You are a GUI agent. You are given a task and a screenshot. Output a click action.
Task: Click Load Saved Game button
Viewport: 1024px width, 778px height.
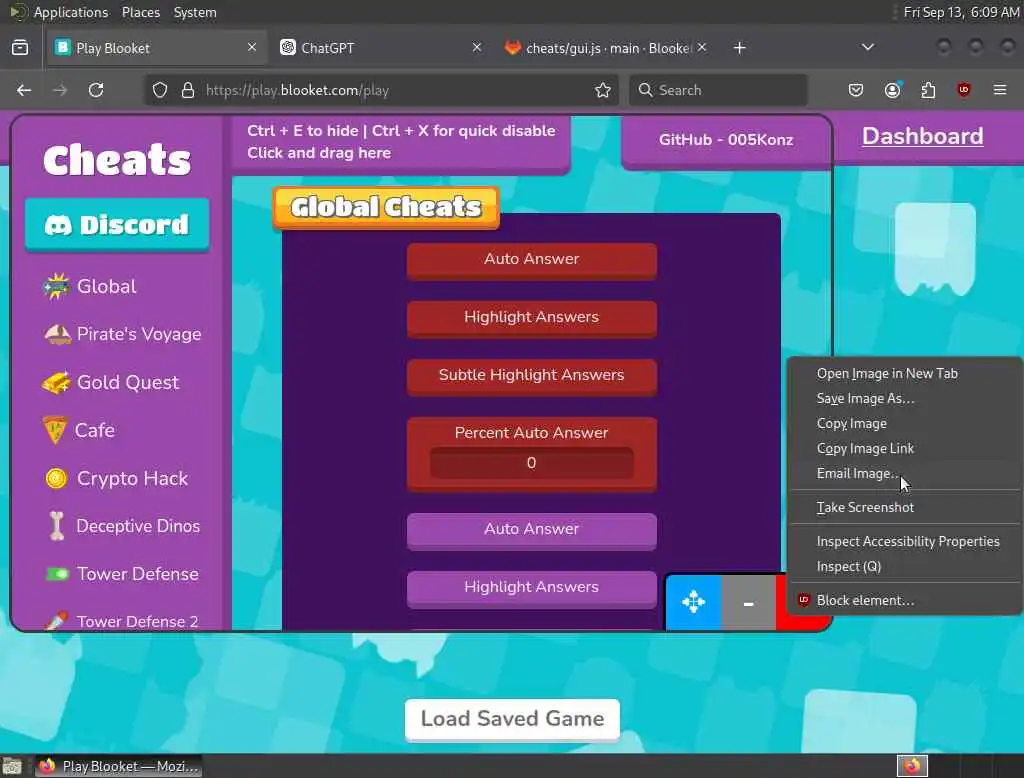(x=512, y=719)
